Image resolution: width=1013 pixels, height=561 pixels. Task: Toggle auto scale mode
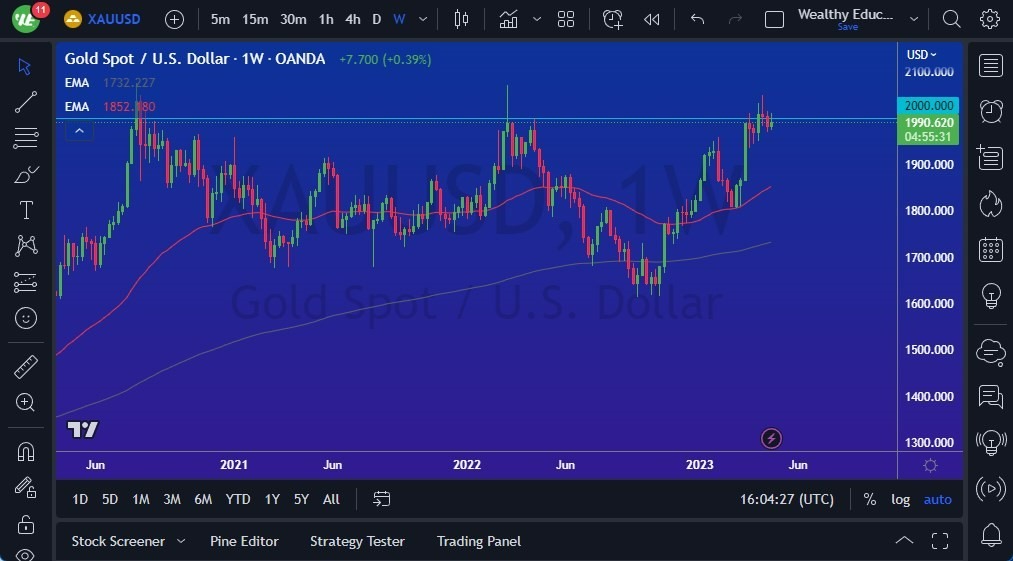[x=937, y=499]
